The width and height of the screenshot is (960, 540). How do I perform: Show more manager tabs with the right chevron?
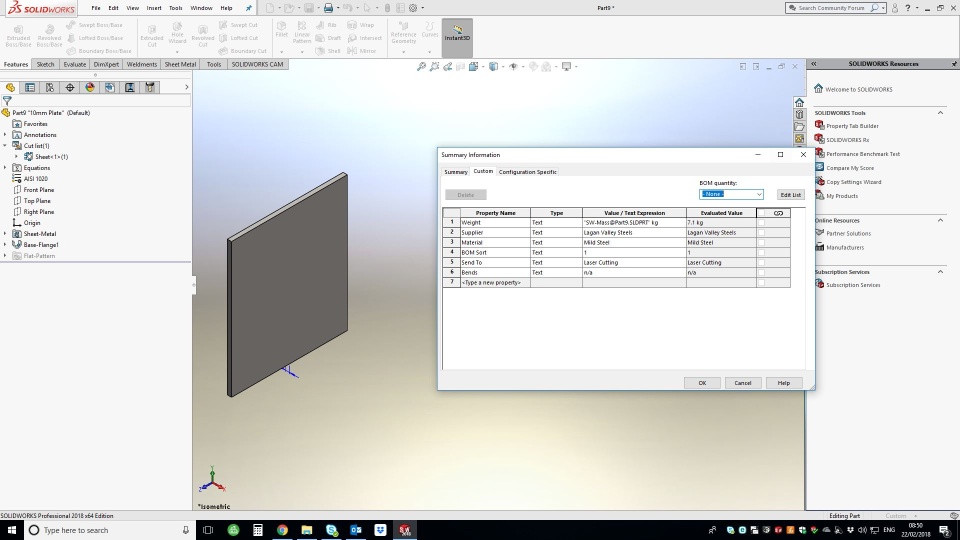click(x=187, y=88)
